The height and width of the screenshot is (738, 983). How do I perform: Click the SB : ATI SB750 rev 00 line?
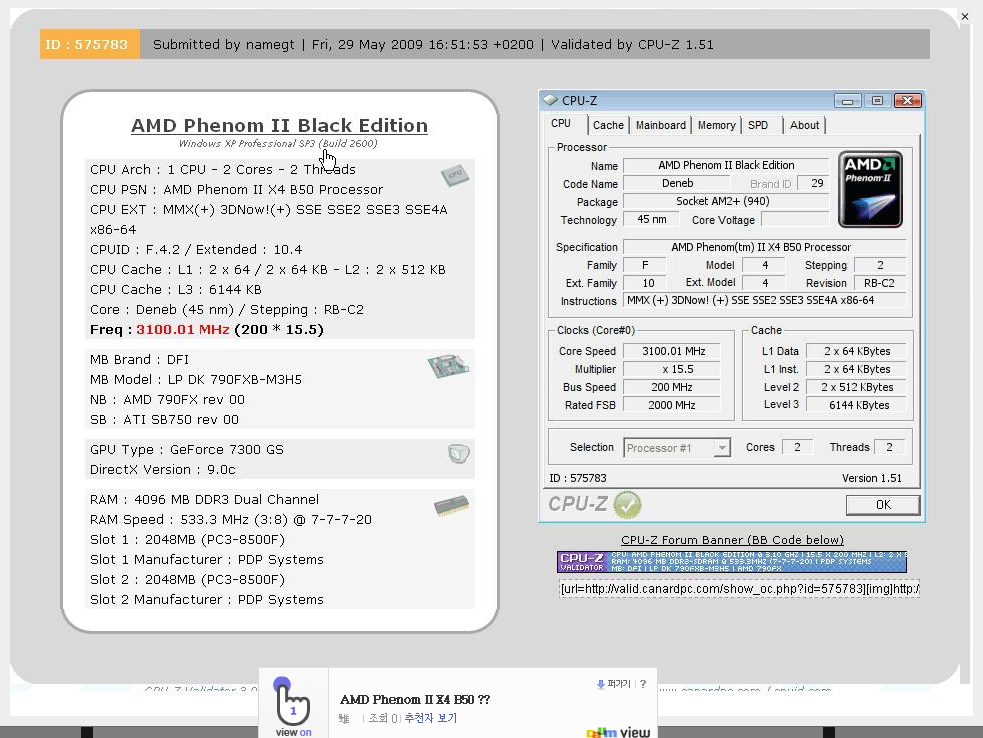pos(164,420)
